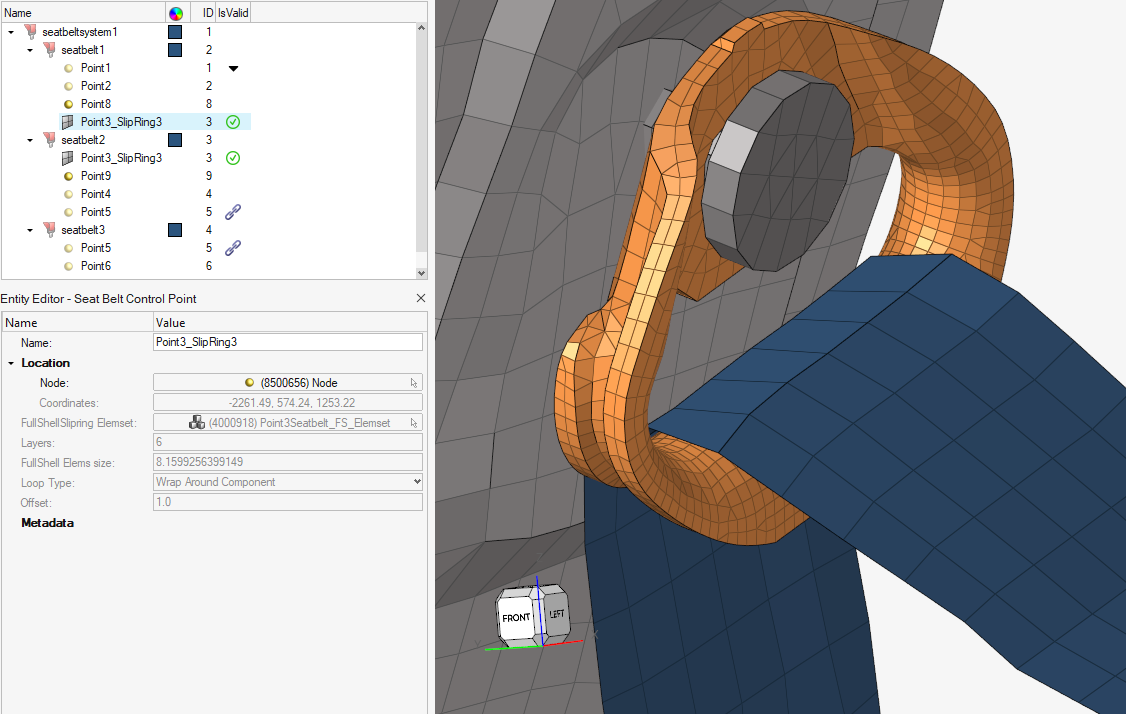Click the node picker cursor icon in Node field

413,382
